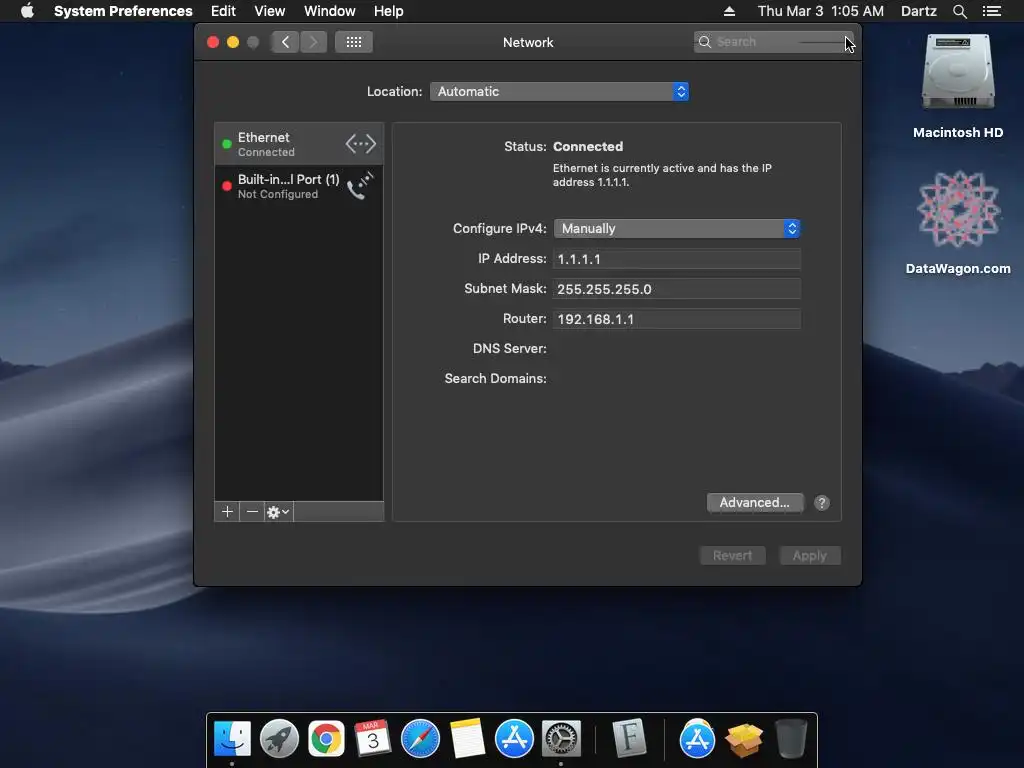Click the Revert button
The image size is (1024, 768).
point(733,556)
